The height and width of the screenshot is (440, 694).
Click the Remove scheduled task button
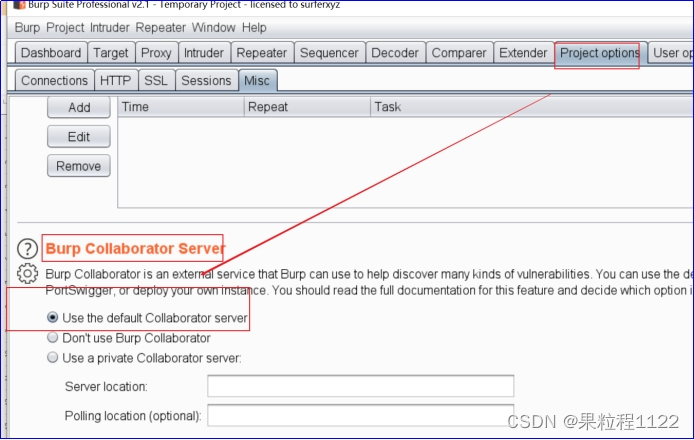point(79,166)
